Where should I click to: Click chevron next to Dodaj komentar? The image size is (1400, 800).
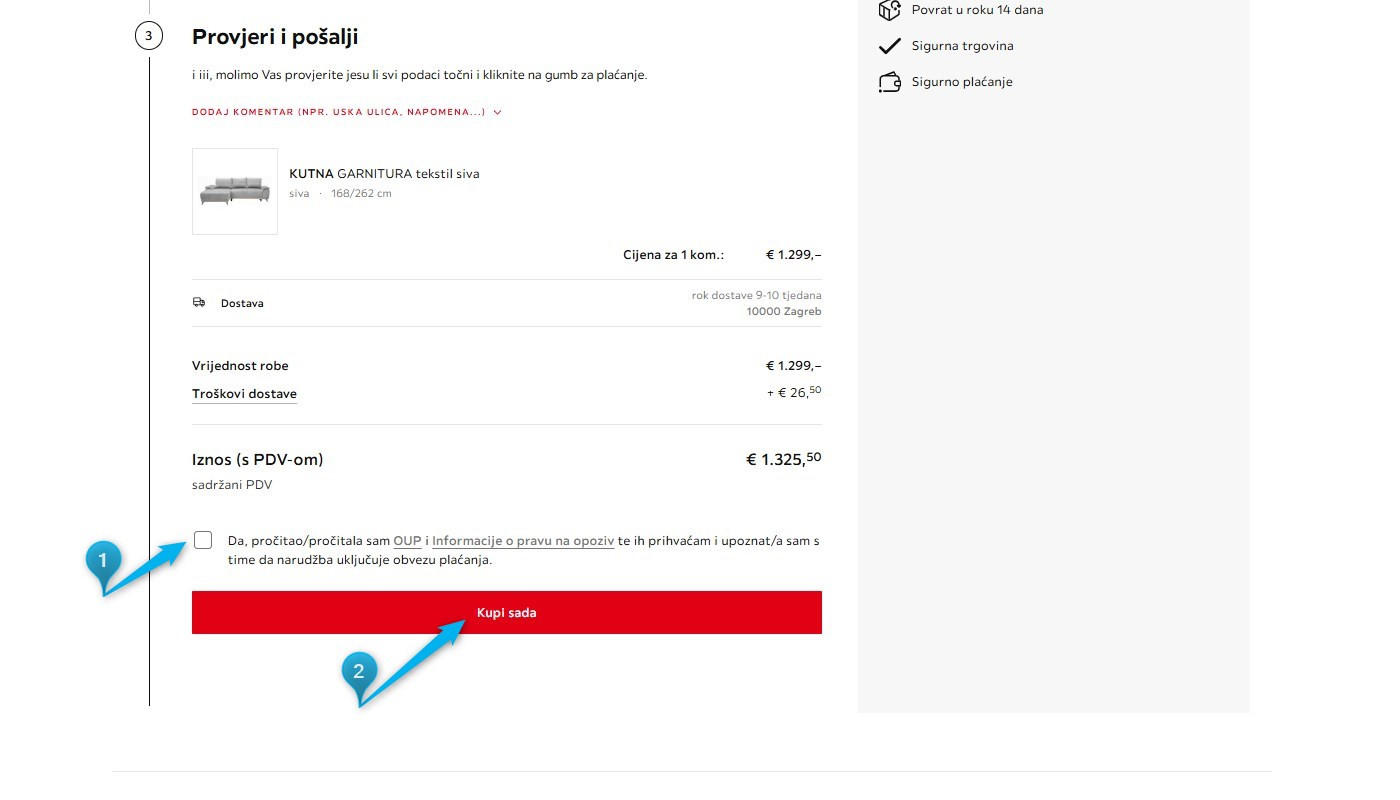coord(497,112)
